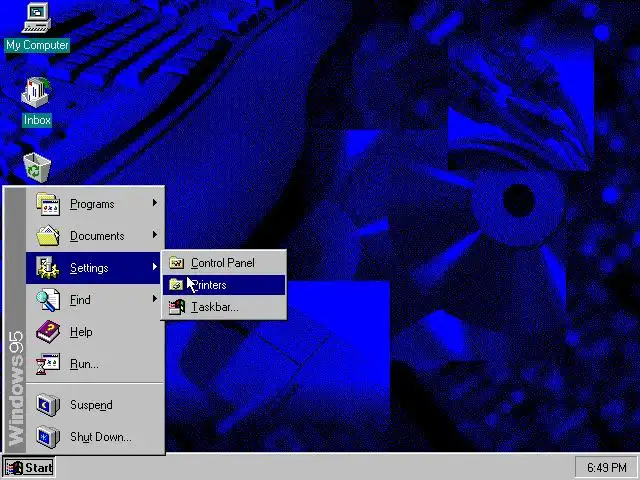Click the Suspend moon monitor icon
This screenshot has height=480, width=640.
click(x=48, y=404)
